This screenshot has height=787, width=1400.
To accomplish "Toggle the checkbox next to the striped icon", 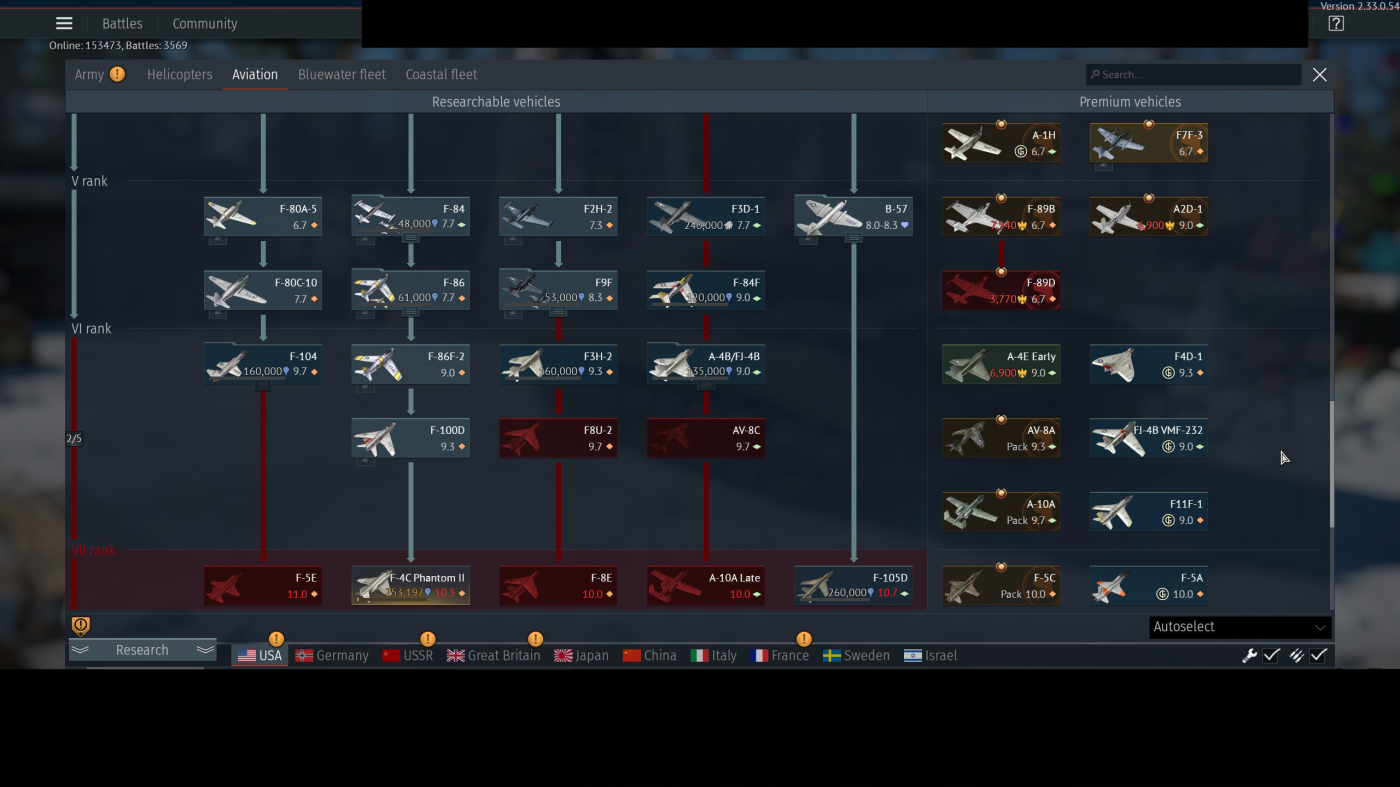I will (x=1319, y=656).
